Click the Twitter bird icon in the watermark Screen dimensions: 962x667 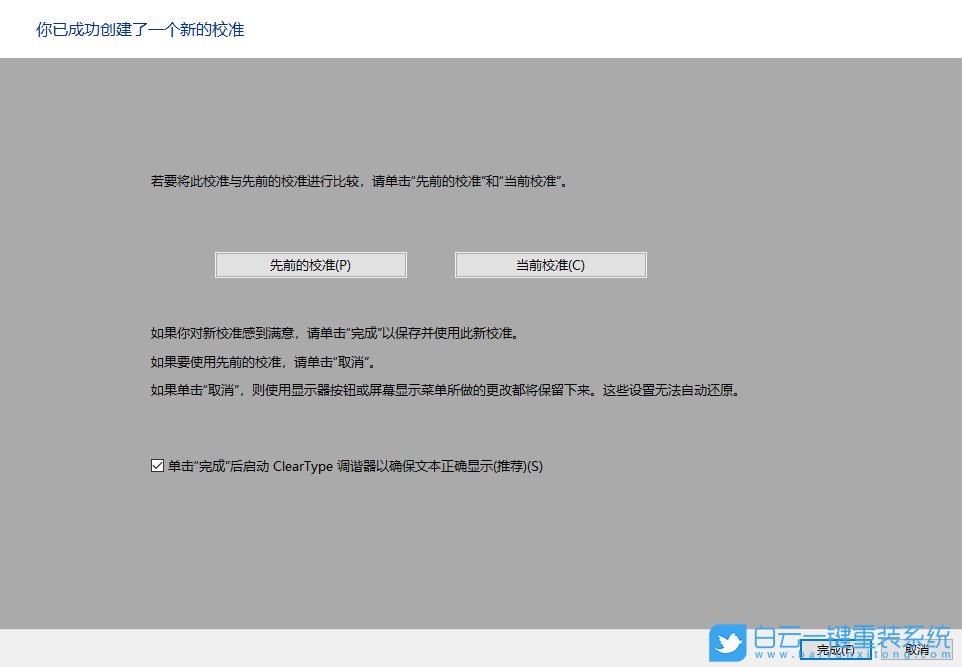tap(729, 644)
